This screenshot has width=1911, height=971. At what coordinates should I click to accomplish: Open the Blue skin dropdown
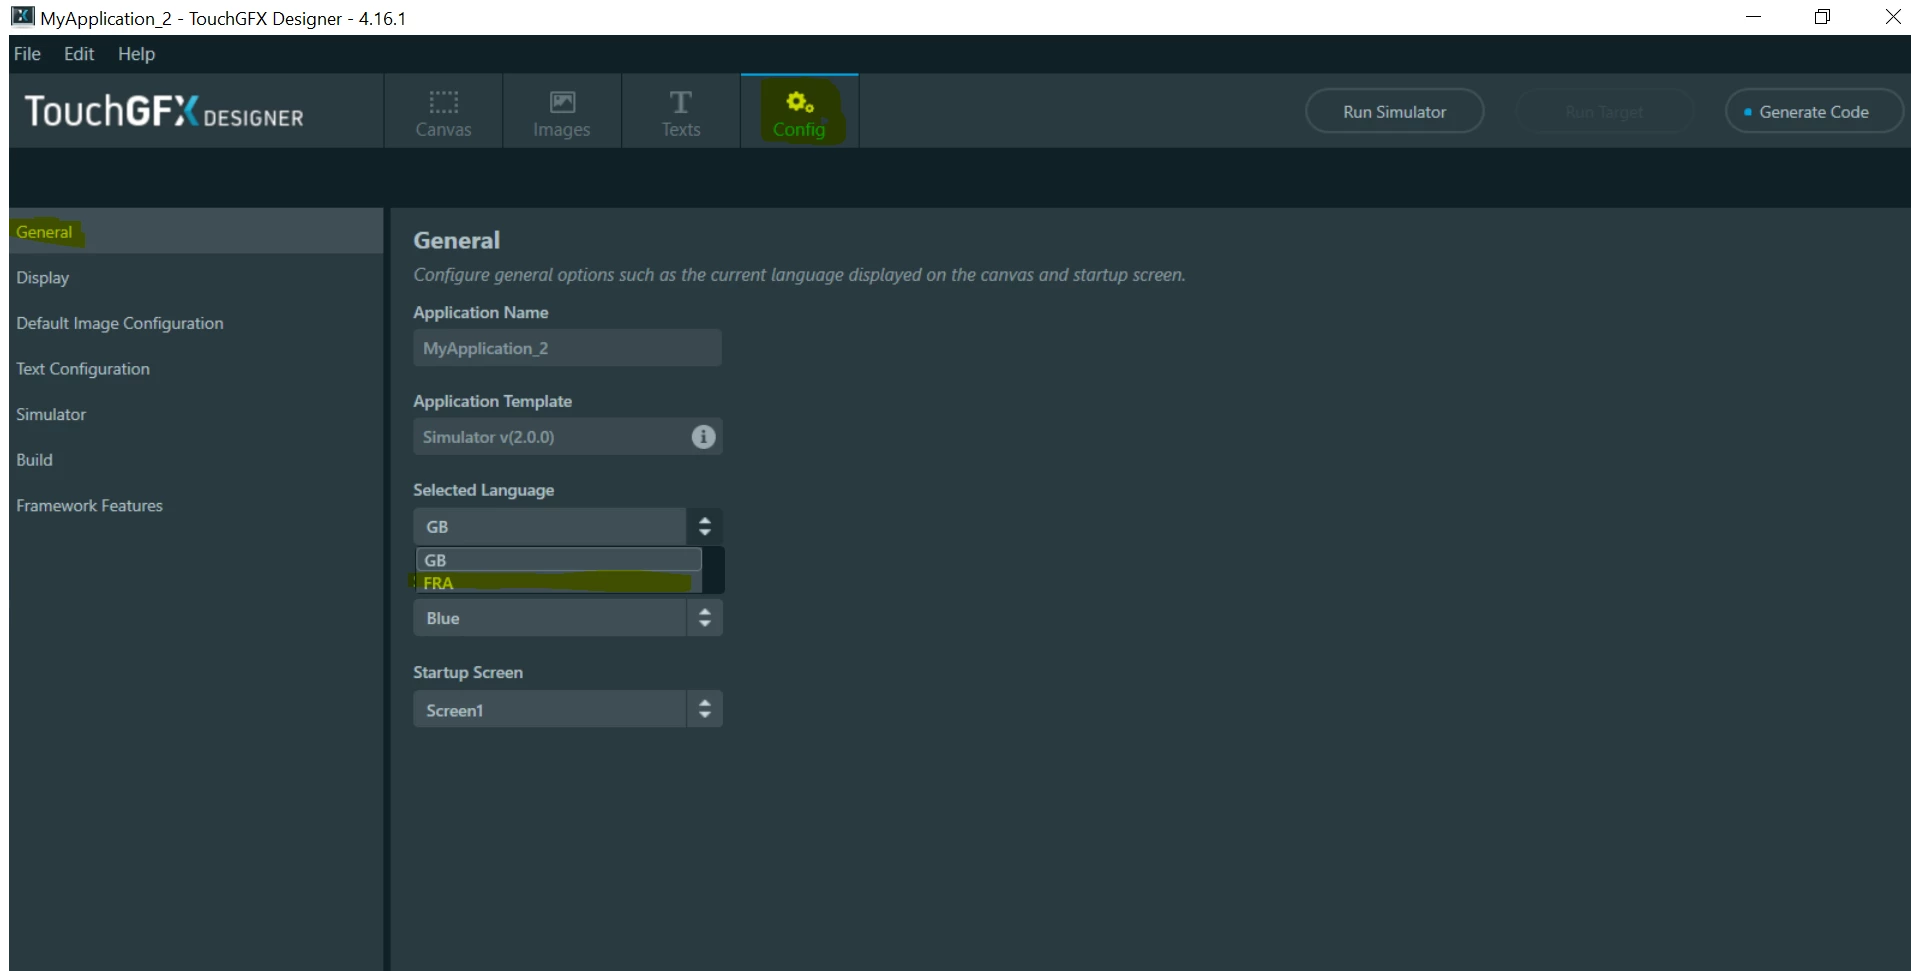pos(567,618)
